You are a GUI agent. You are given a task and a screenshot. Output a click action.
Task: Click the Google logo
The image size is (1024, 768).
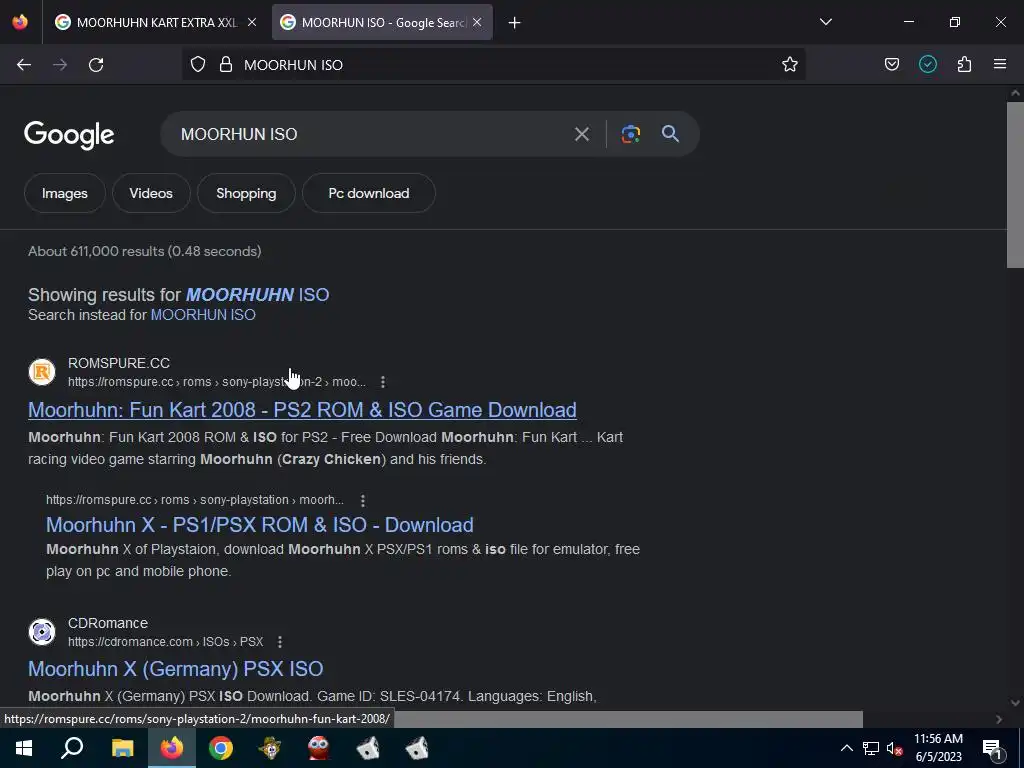click(69, 135)
